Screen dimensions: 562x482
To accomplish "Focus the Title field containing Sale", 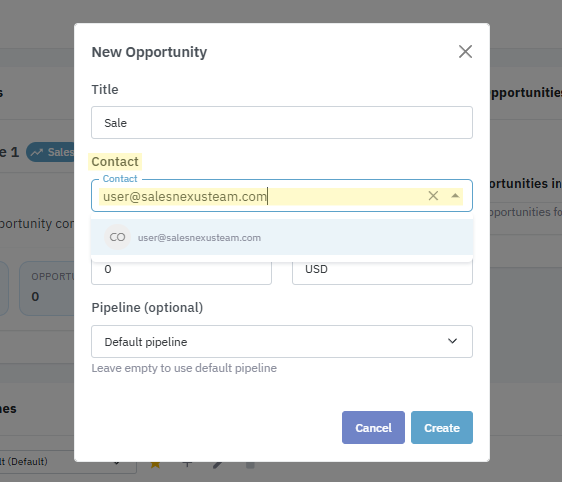I will tap(282, 123).
